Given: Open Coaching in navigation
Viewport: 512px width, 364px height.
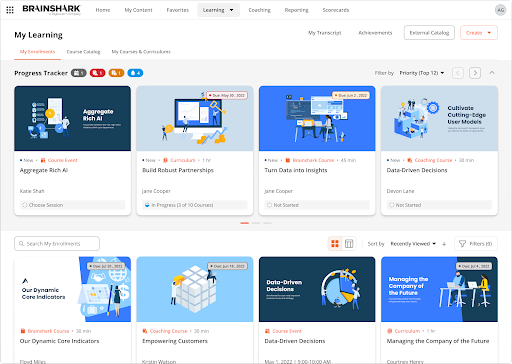Looking at the screenshot, I should click(259, 10).
